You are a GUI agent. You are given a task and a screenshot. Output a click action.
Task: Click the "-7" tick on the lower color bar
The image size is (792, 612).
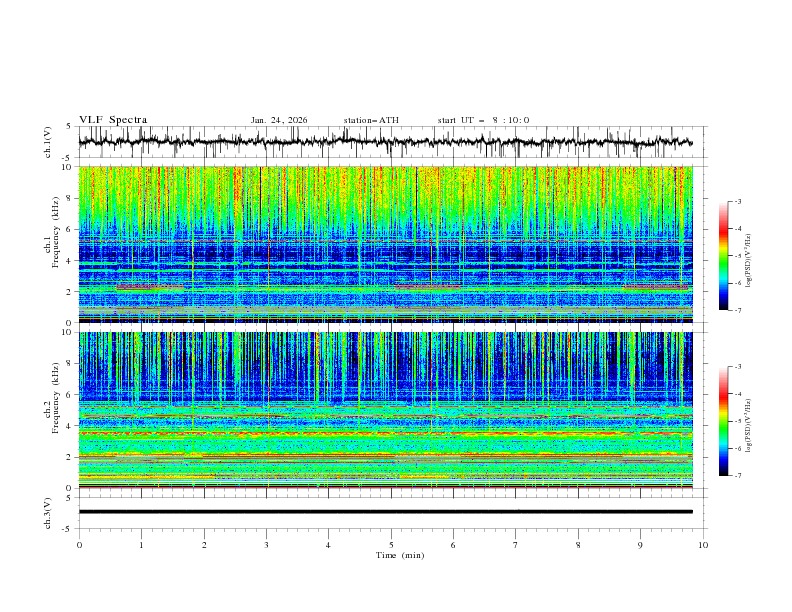pyautogui.click(x=737, y=475)
